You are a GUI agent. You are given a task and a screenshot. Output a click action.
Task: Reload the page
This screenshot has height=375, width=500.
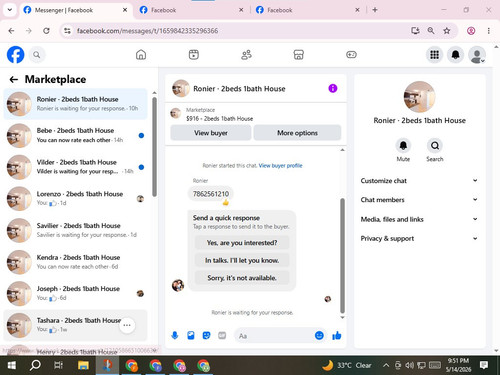46,31
